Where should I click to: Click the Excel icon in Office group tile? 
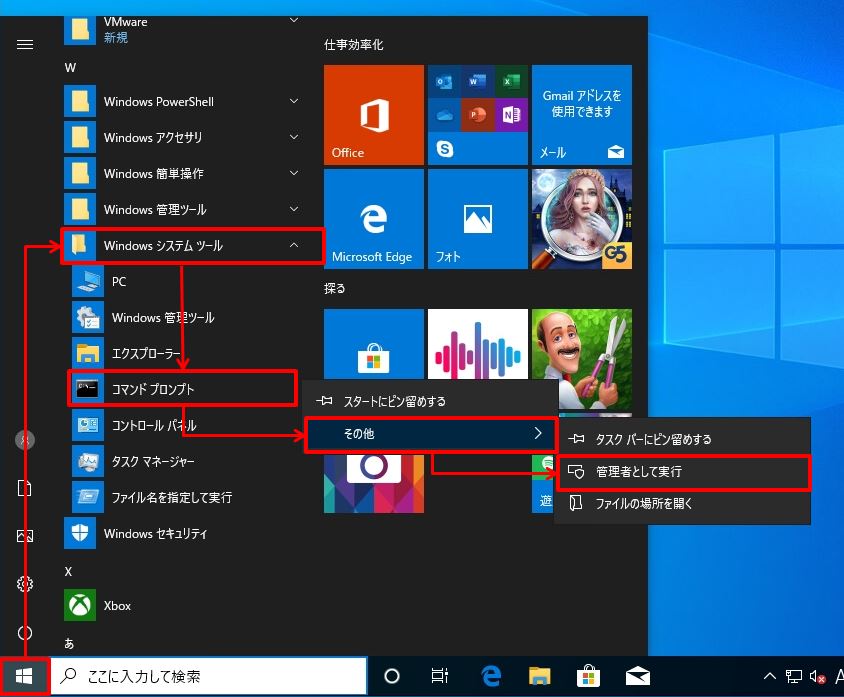(511, 81)
